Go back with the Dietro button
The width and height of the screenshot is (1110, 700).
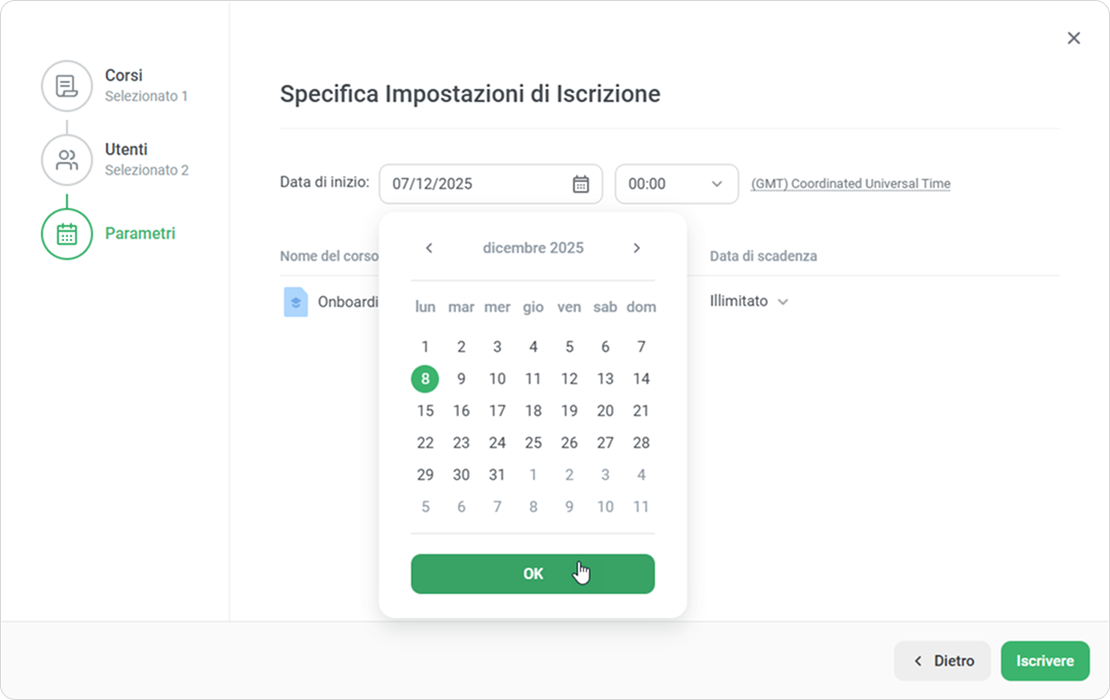(x=942, y=661)
